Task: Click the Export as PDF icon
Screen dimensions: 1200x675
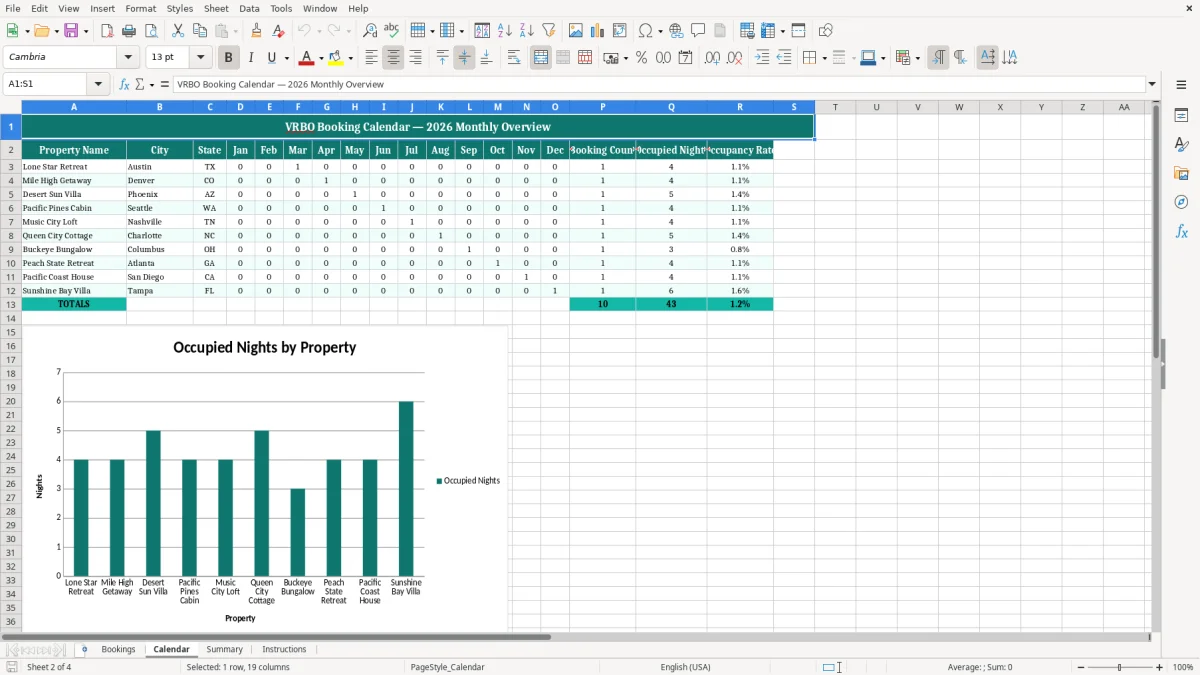Action: 107,31
